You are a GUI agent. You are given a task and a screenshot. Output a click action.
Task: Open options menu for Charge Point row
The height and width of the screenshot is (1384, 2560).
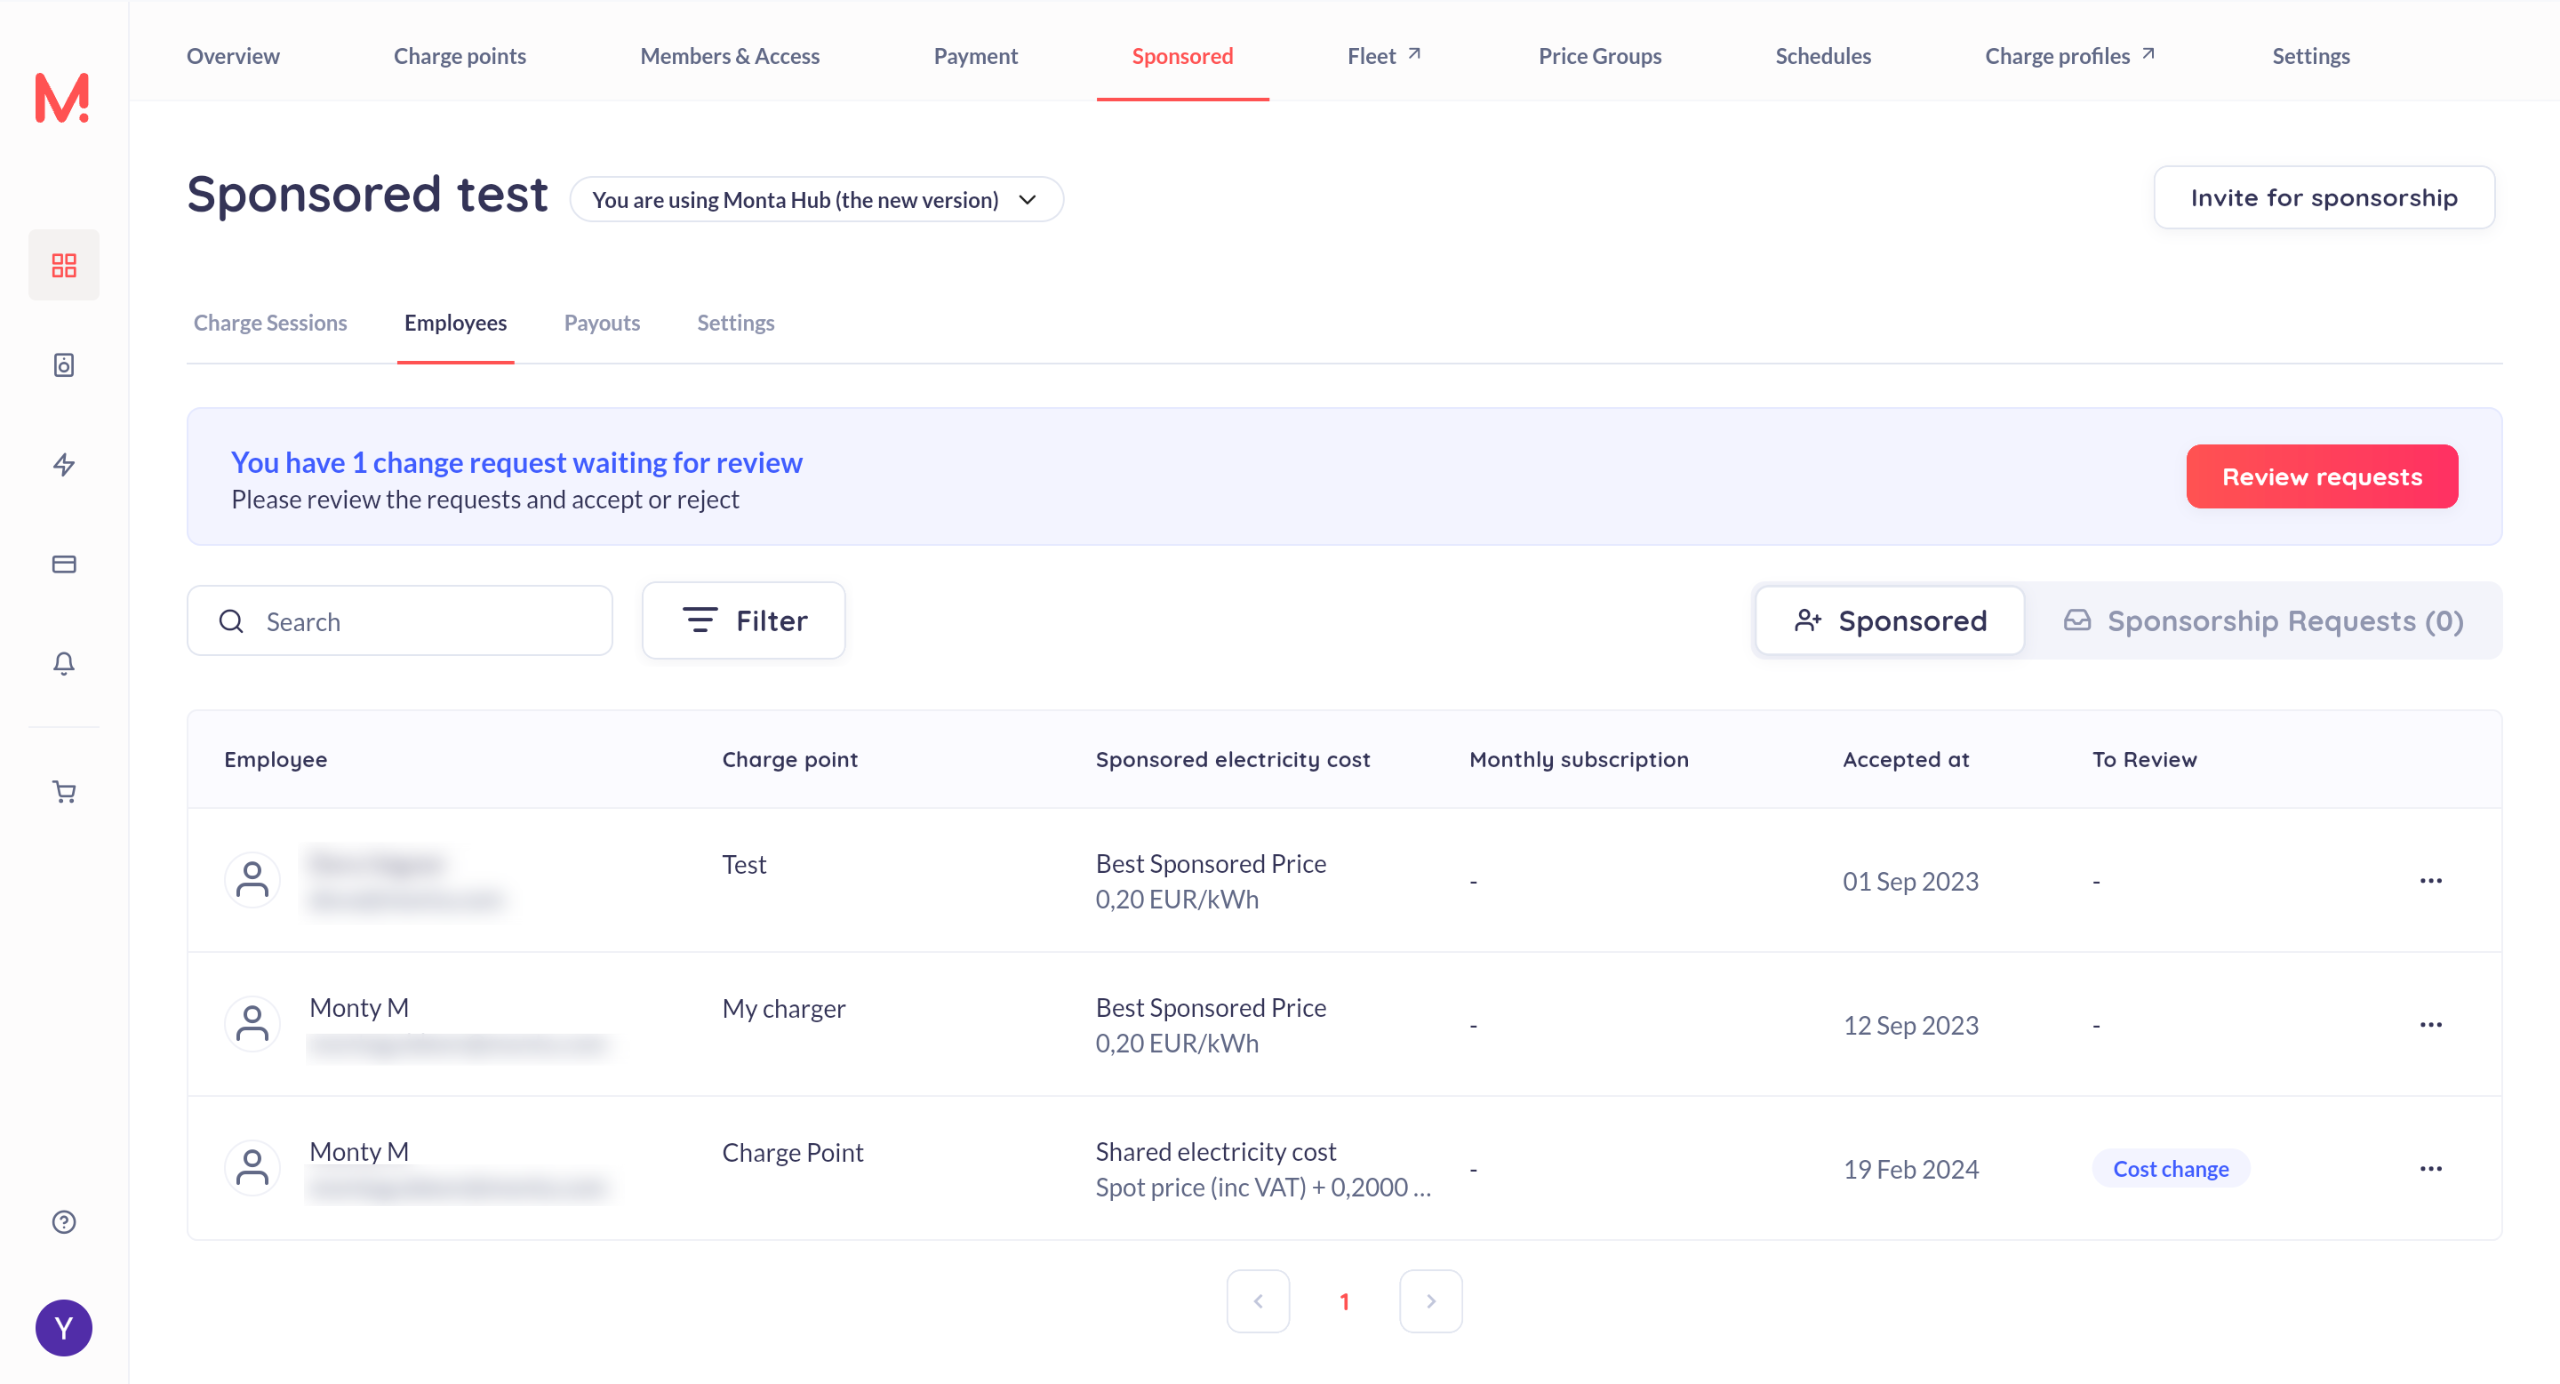[2431, 1169]
